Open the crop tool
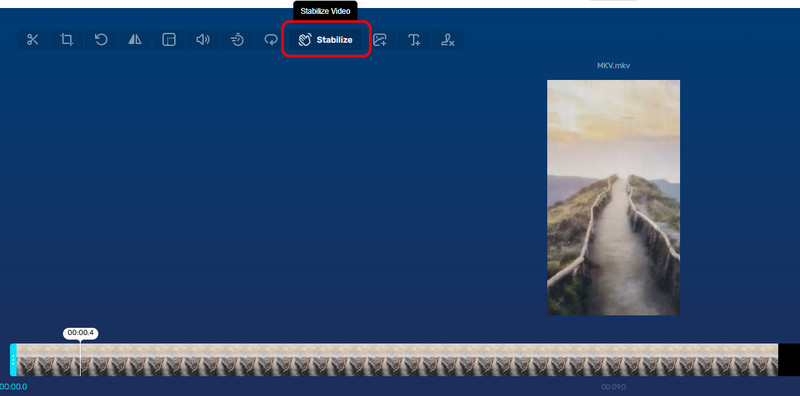The height and width of the screenshot is (396, 800). 67,40
